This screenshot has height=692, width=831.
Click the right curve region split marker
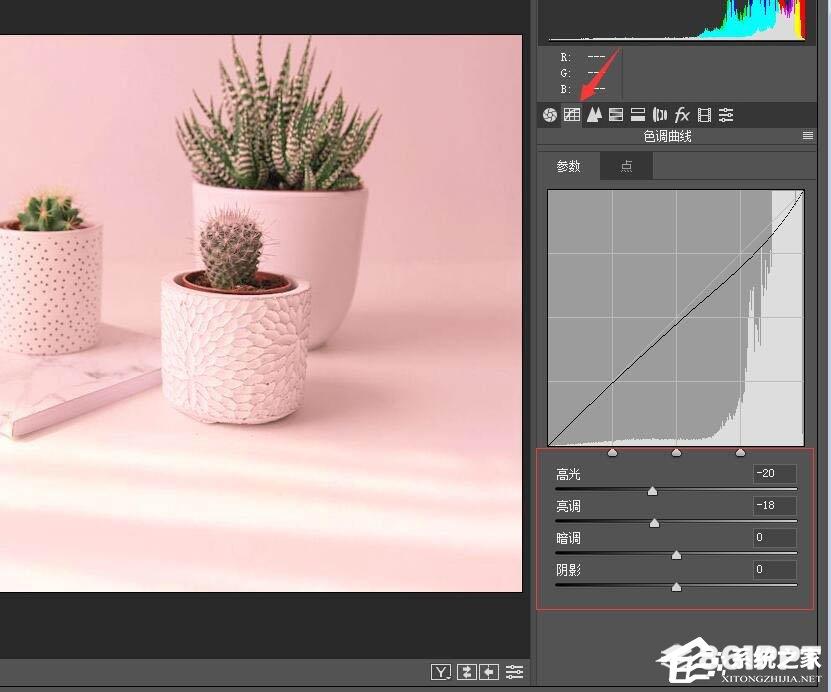[740, 452]
